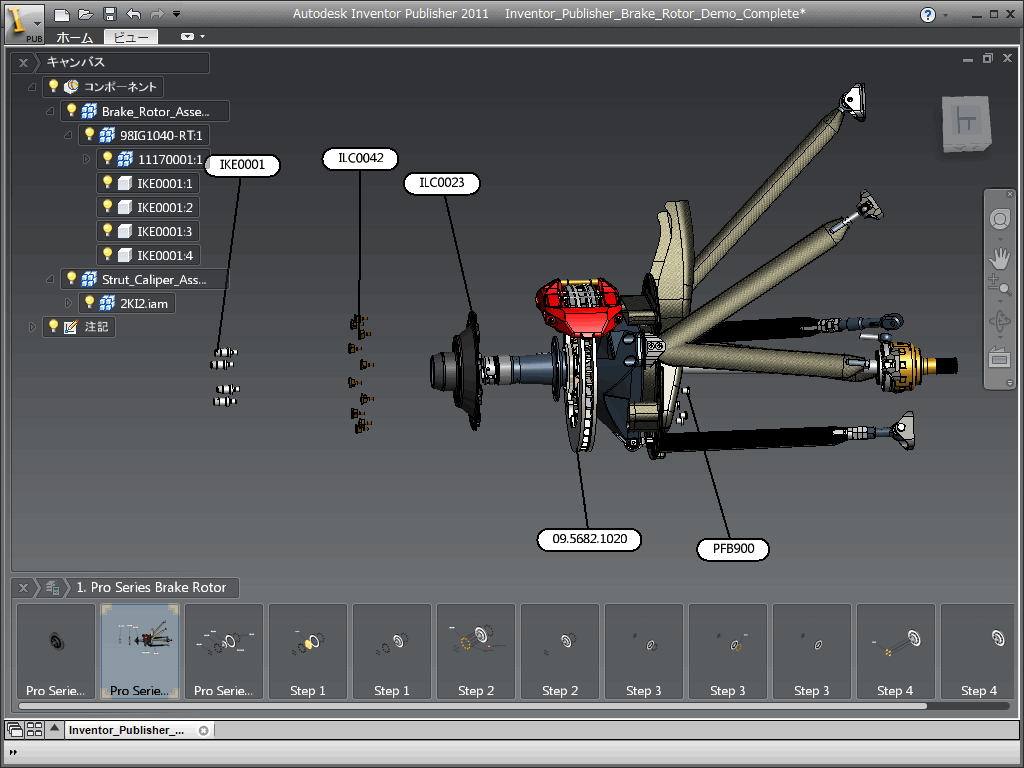The width and height of the screenshot is (1024, 768).
Task: Open the storyboard list icon
Action: point(53,588)
